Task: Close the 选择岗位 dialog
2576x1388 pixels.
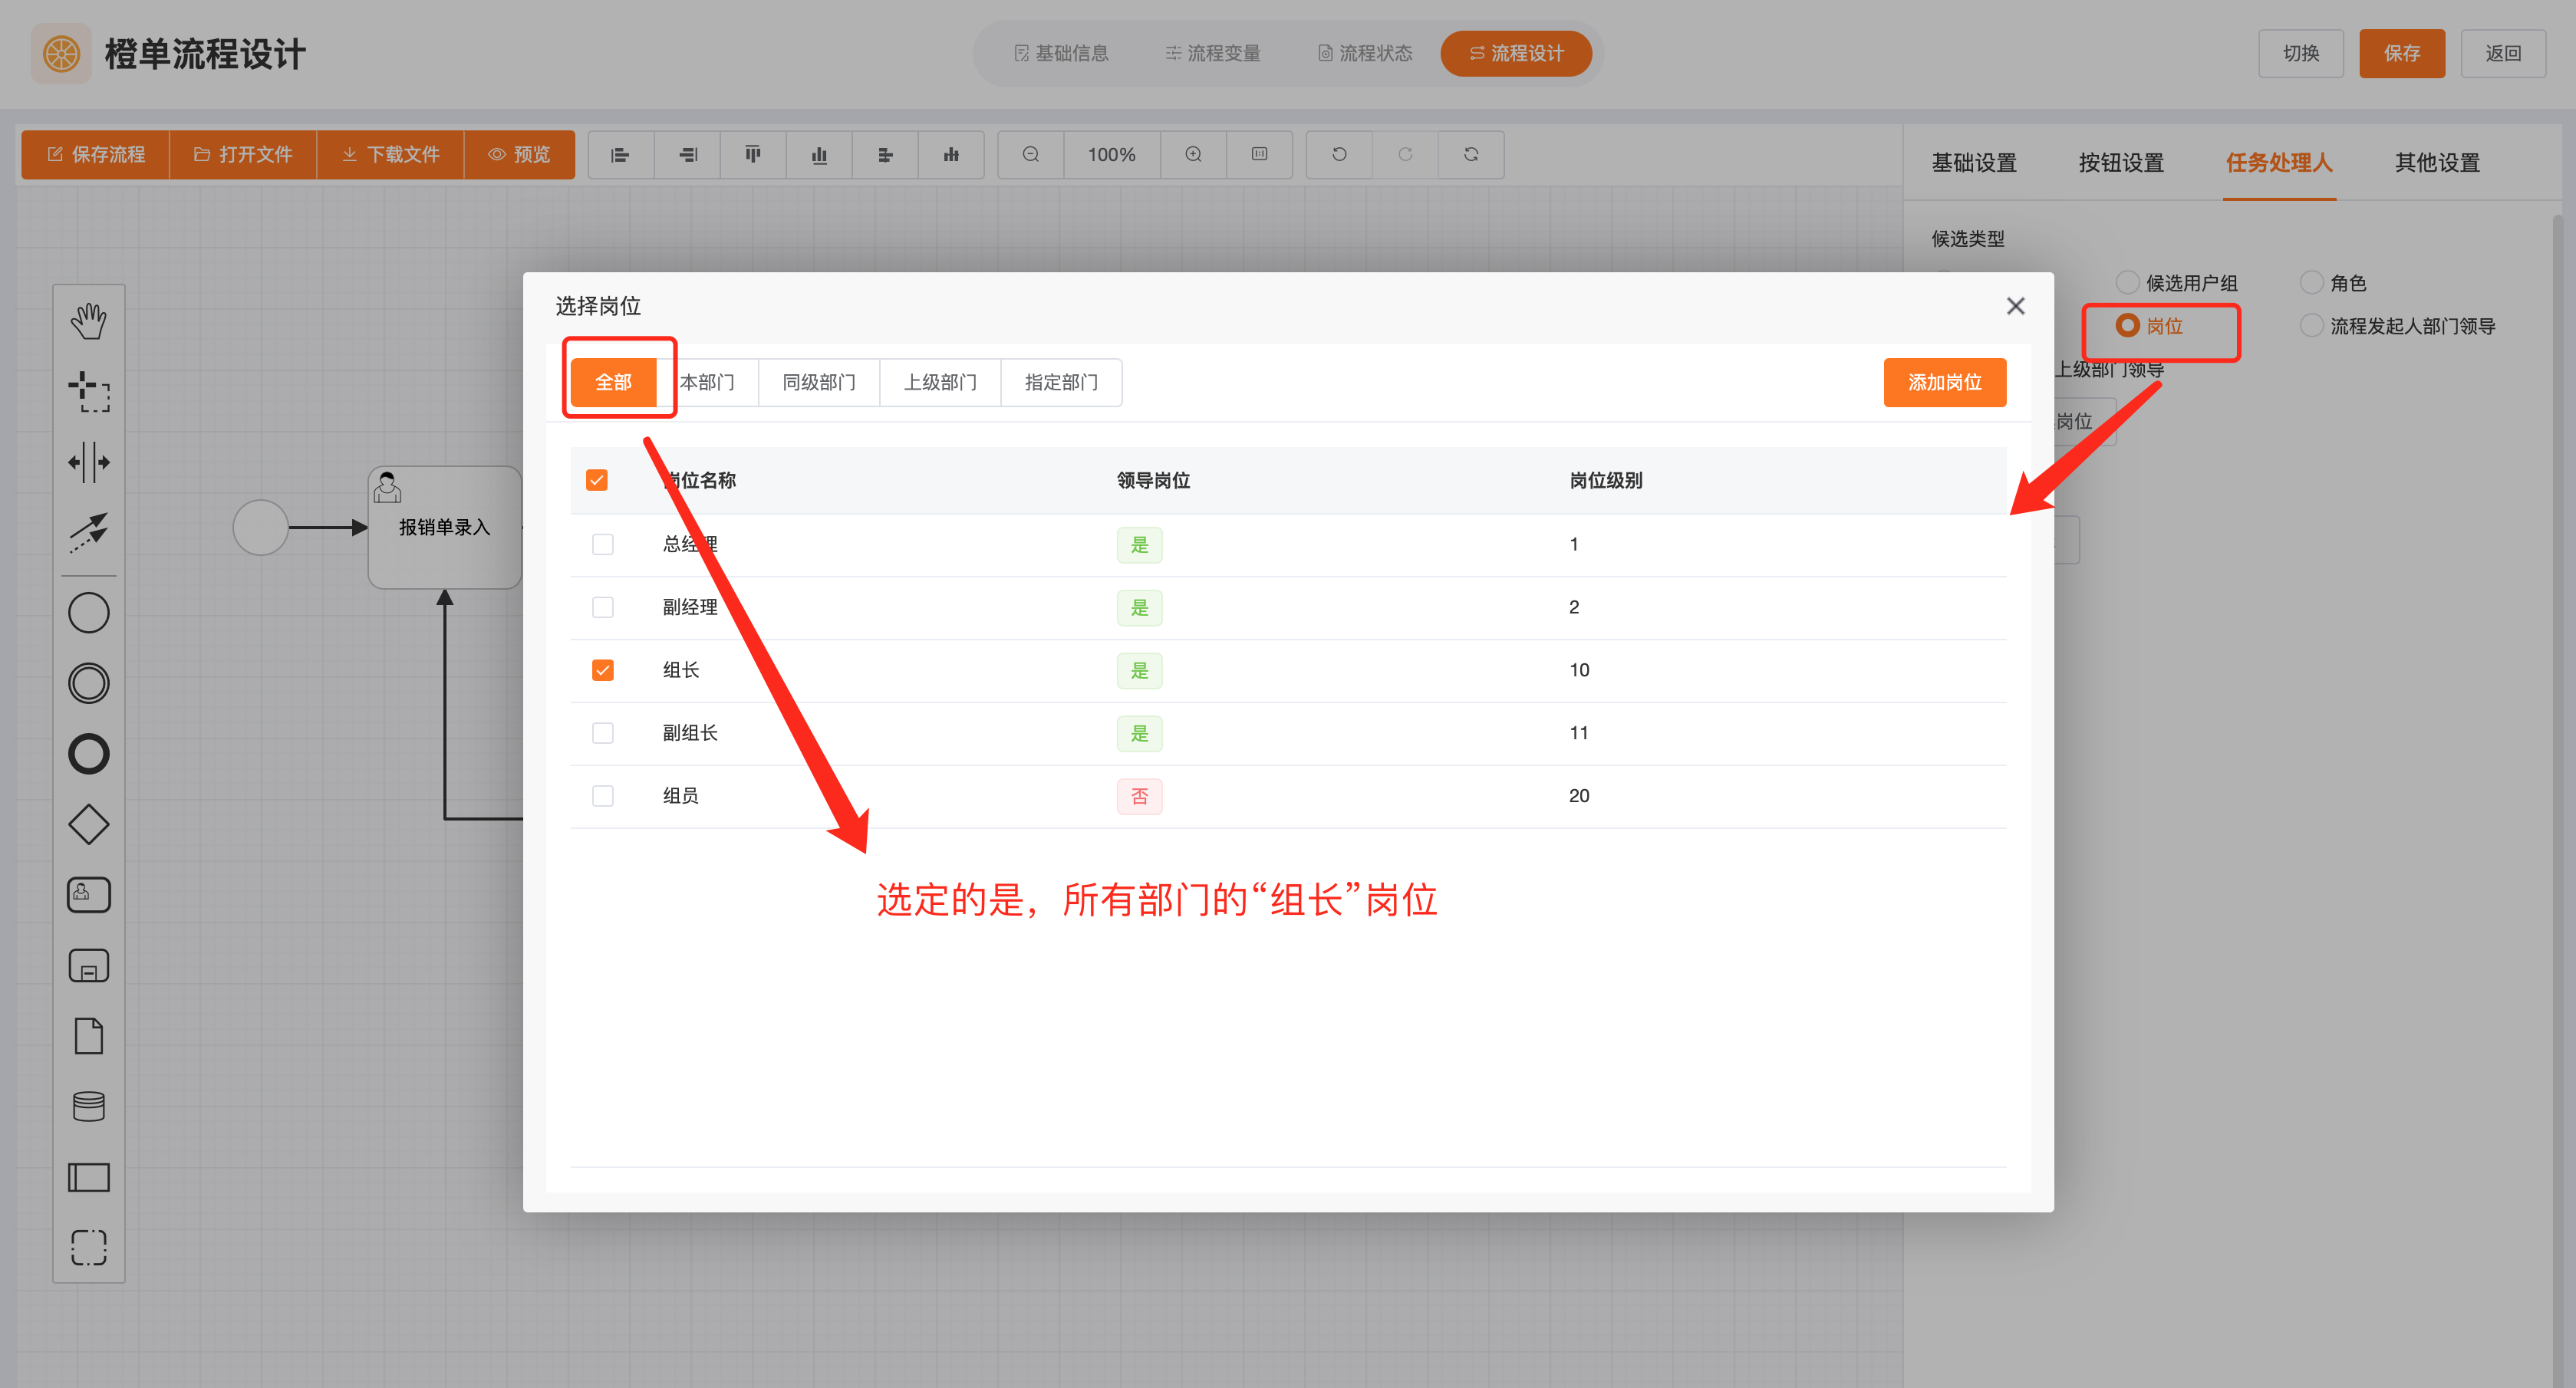Action: (2016, 306)
